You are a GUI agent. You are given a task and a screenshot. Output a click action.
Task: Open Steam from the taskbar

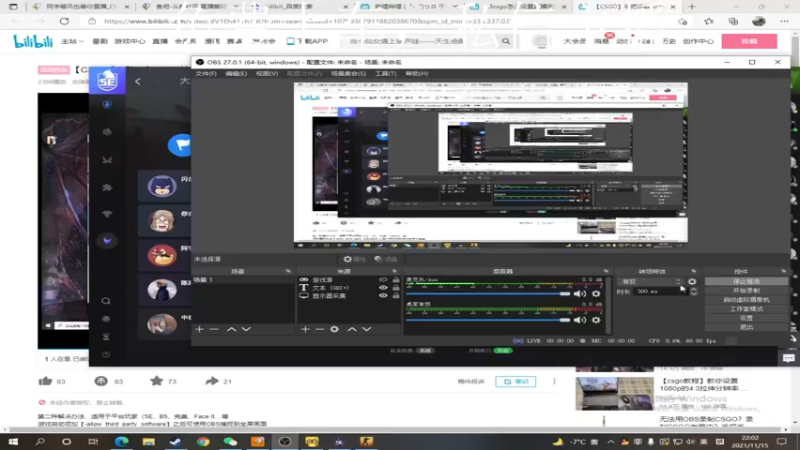point(176,441)
